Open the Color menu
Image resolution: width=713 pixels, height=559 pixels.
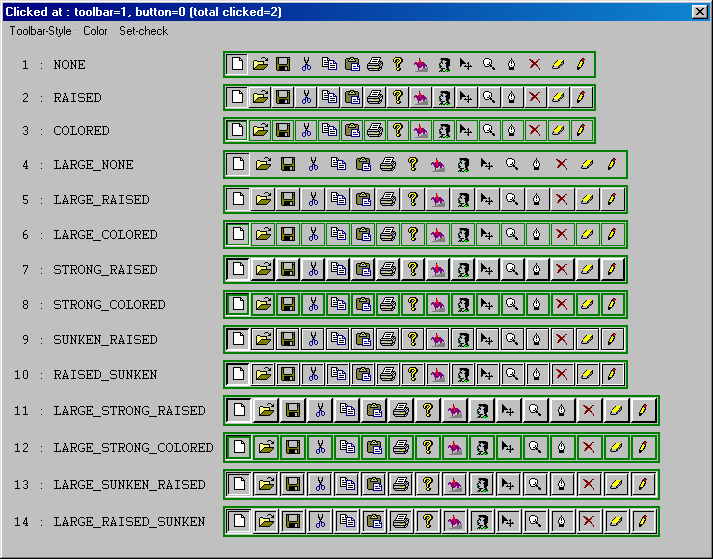coord(95,31)
